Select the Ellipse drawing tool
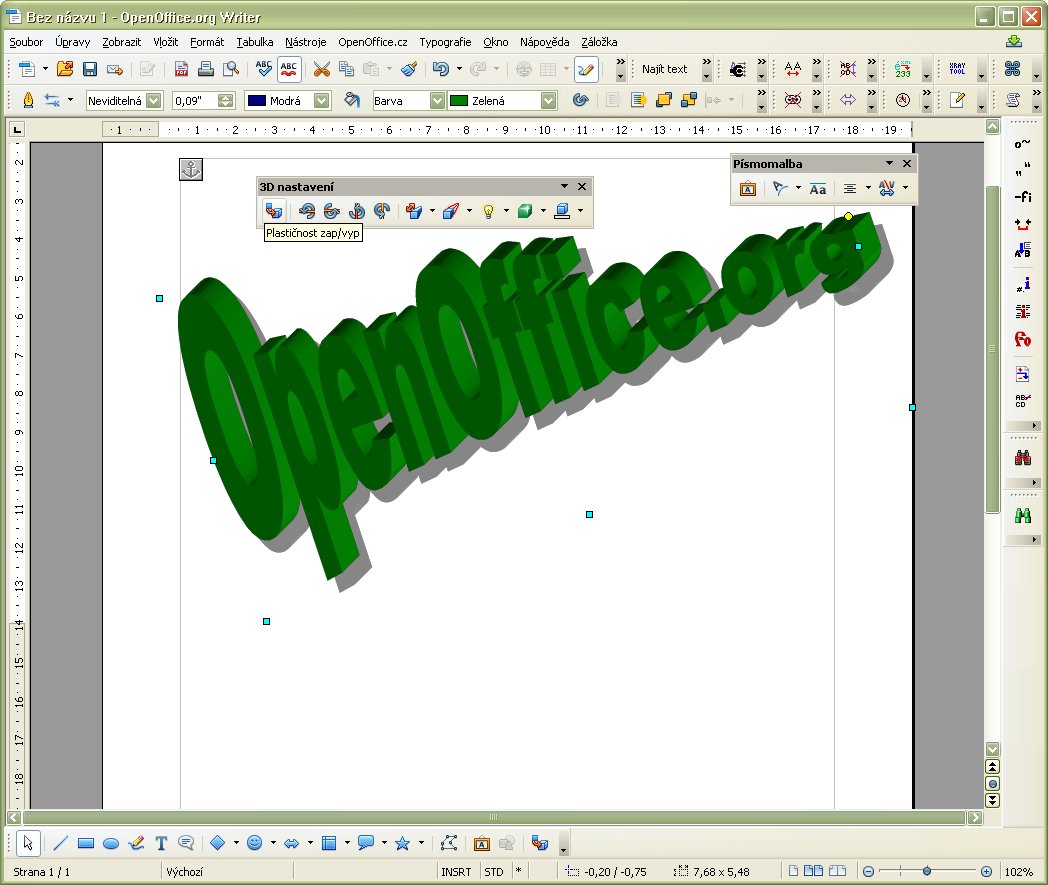This screenshot has height=885, width=1048. (111, 843)
